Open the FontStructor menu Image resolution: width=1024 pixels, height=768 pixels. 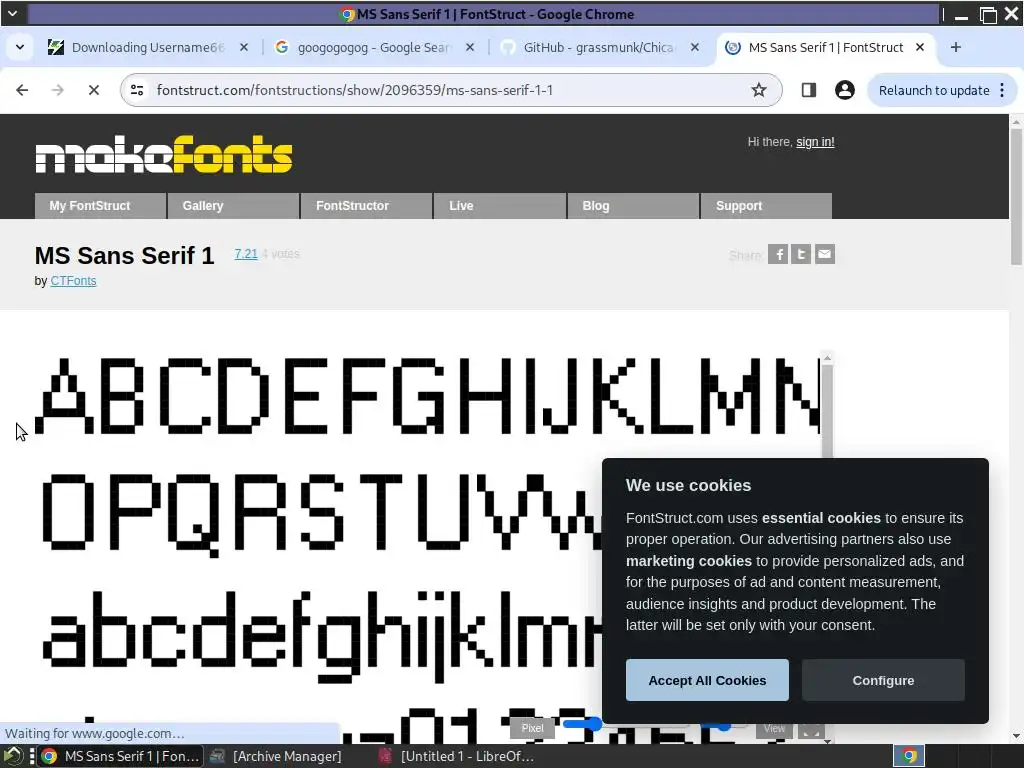point(366,206)
